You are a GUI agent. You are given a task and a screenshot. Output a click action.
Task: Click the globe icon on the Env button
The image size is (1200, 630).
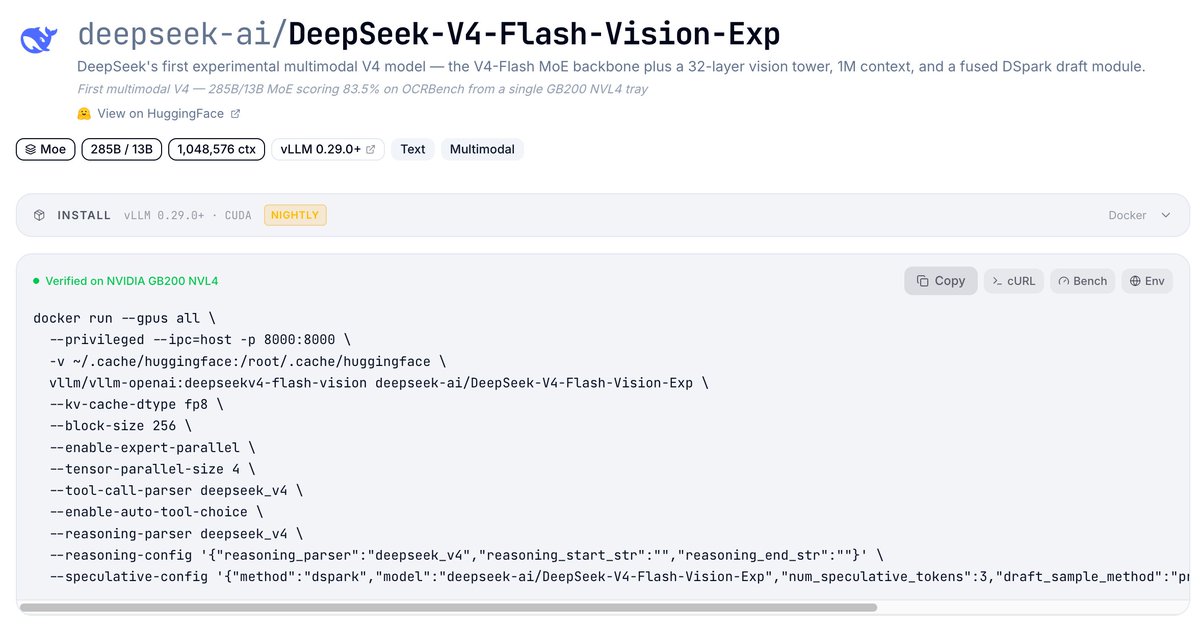(x=1135, y=281)
